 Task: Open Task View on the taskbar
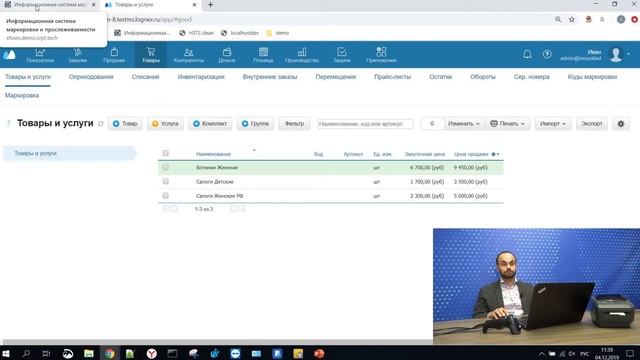point(46,353)
